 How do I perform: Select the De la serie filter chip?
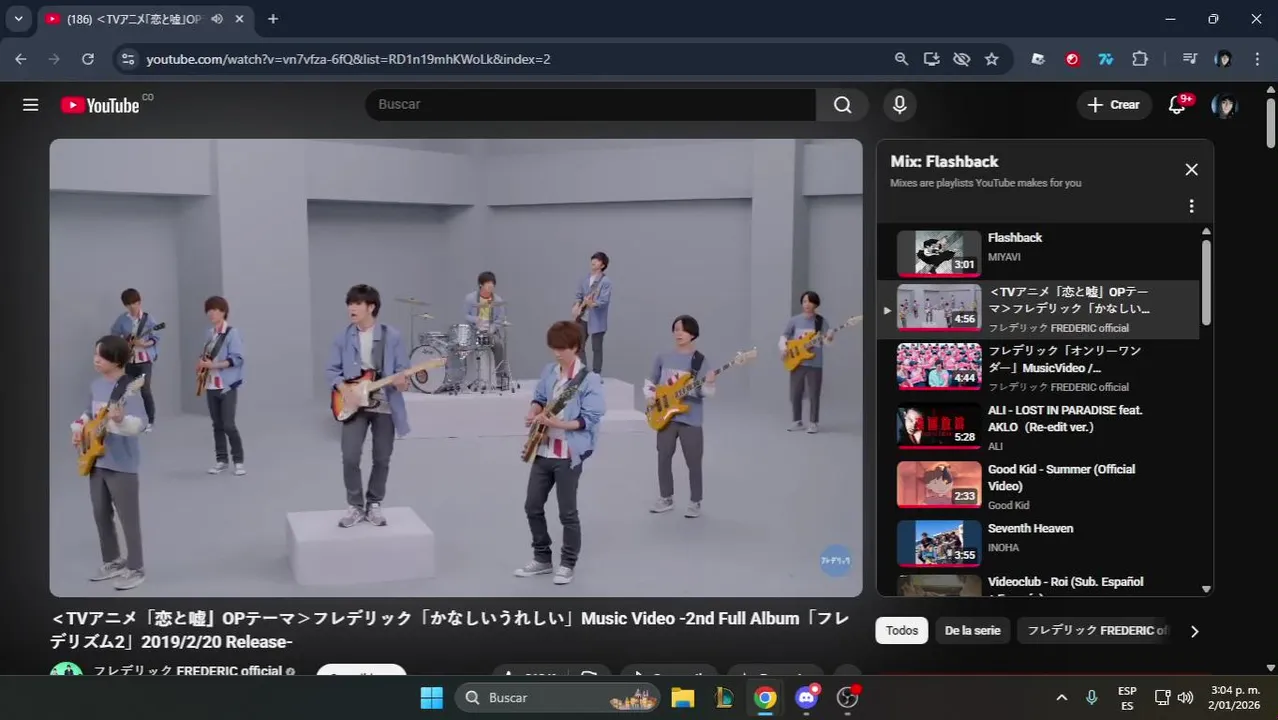(972, 631)
